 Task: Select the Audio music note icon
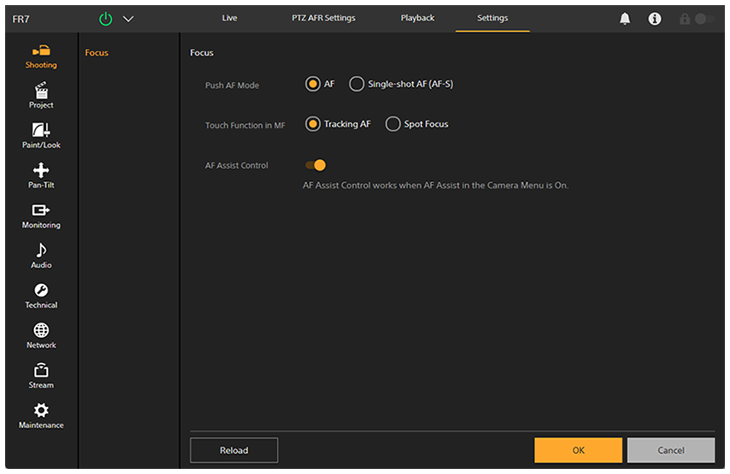click(41, 256)
